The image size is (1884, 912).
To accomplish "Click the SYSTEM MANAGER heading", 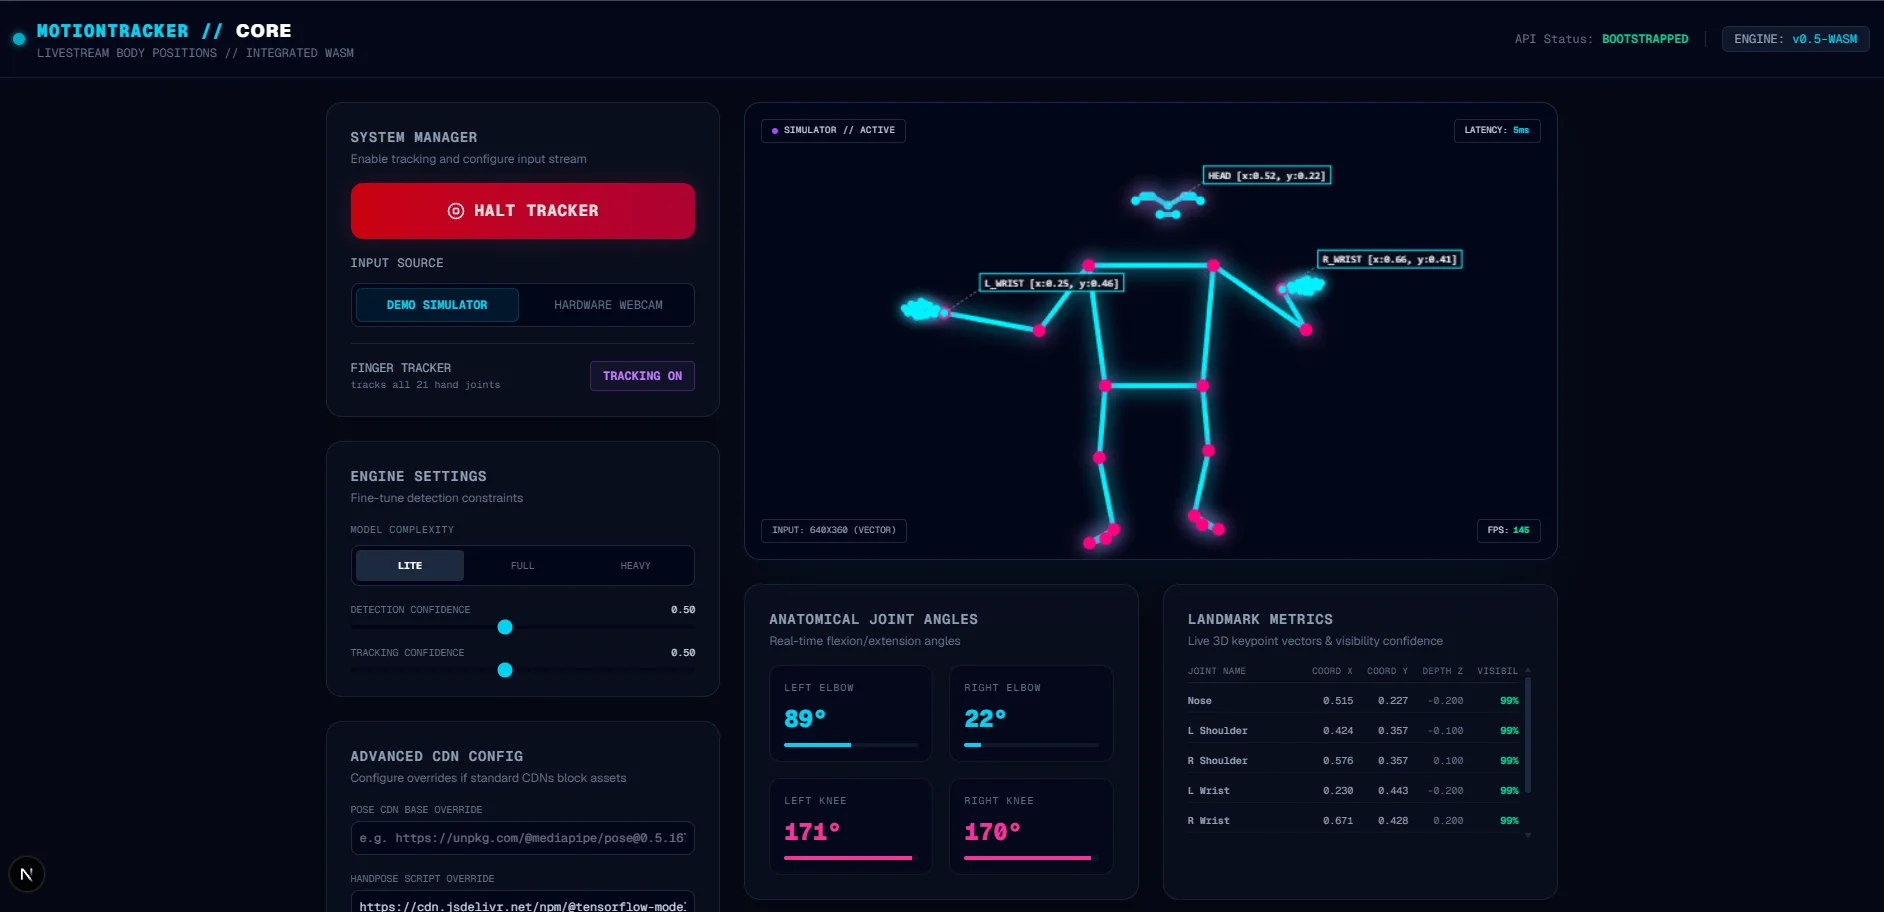I will [414, 138].
